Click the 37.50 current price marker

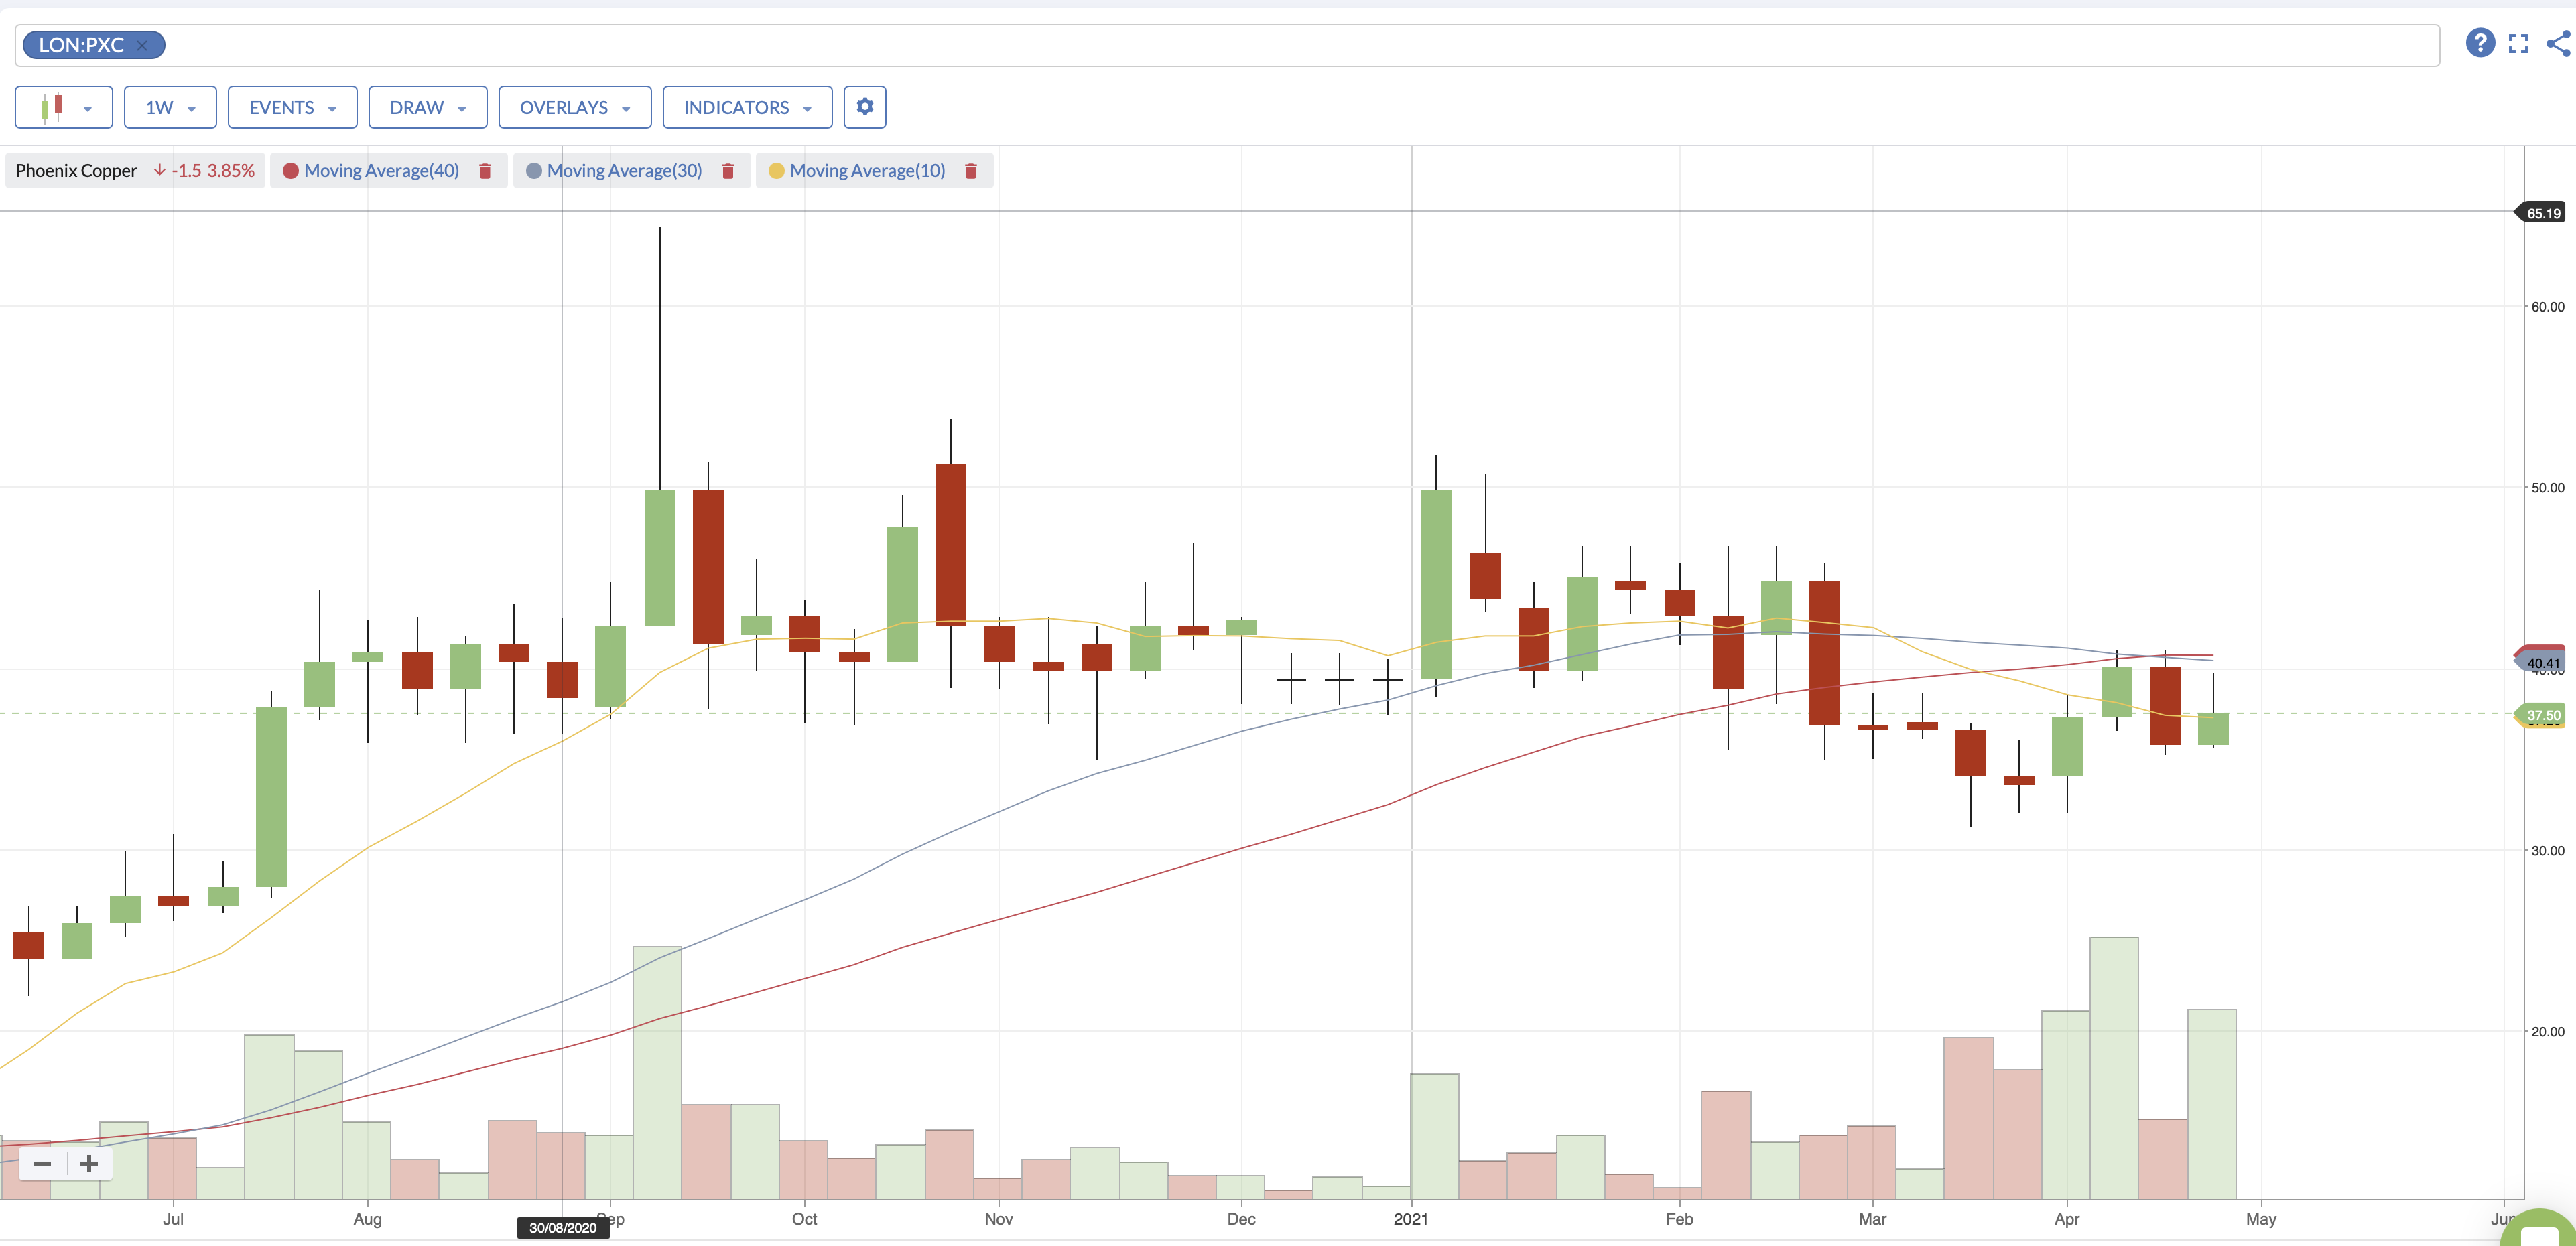point(2541,715)
